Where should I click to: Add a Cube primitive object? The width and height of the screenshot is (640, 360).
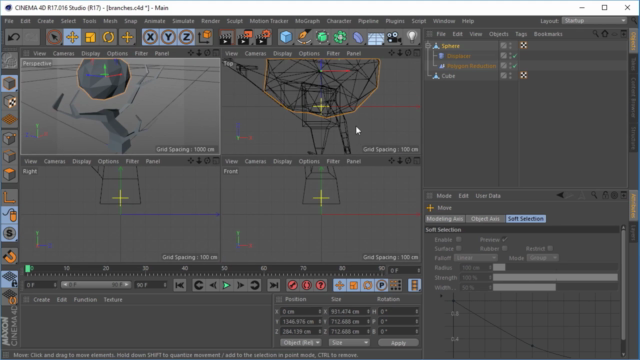(x=286, y=37)
